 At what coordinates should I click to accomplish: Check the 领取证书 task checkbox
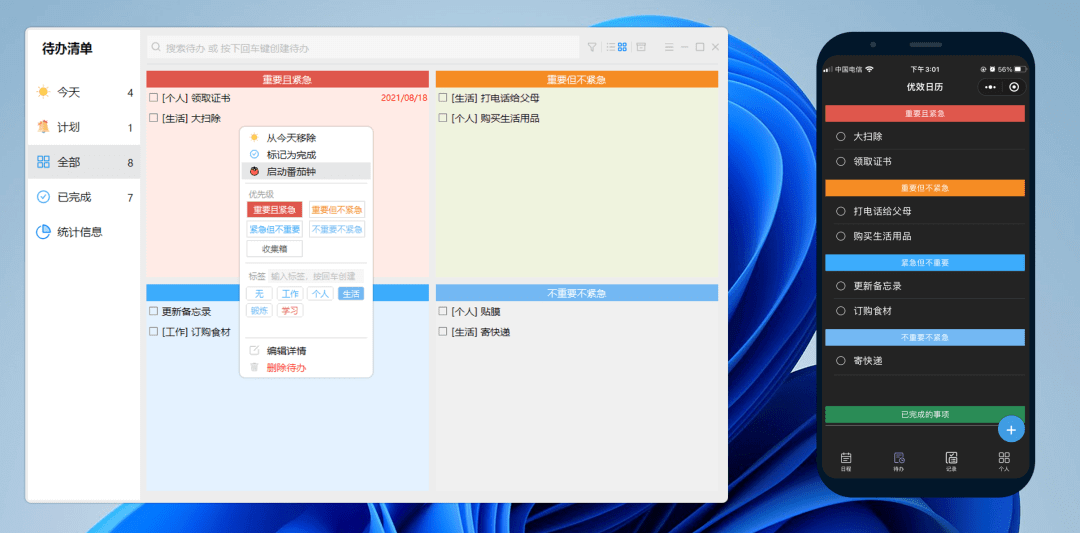coord(154,98)
